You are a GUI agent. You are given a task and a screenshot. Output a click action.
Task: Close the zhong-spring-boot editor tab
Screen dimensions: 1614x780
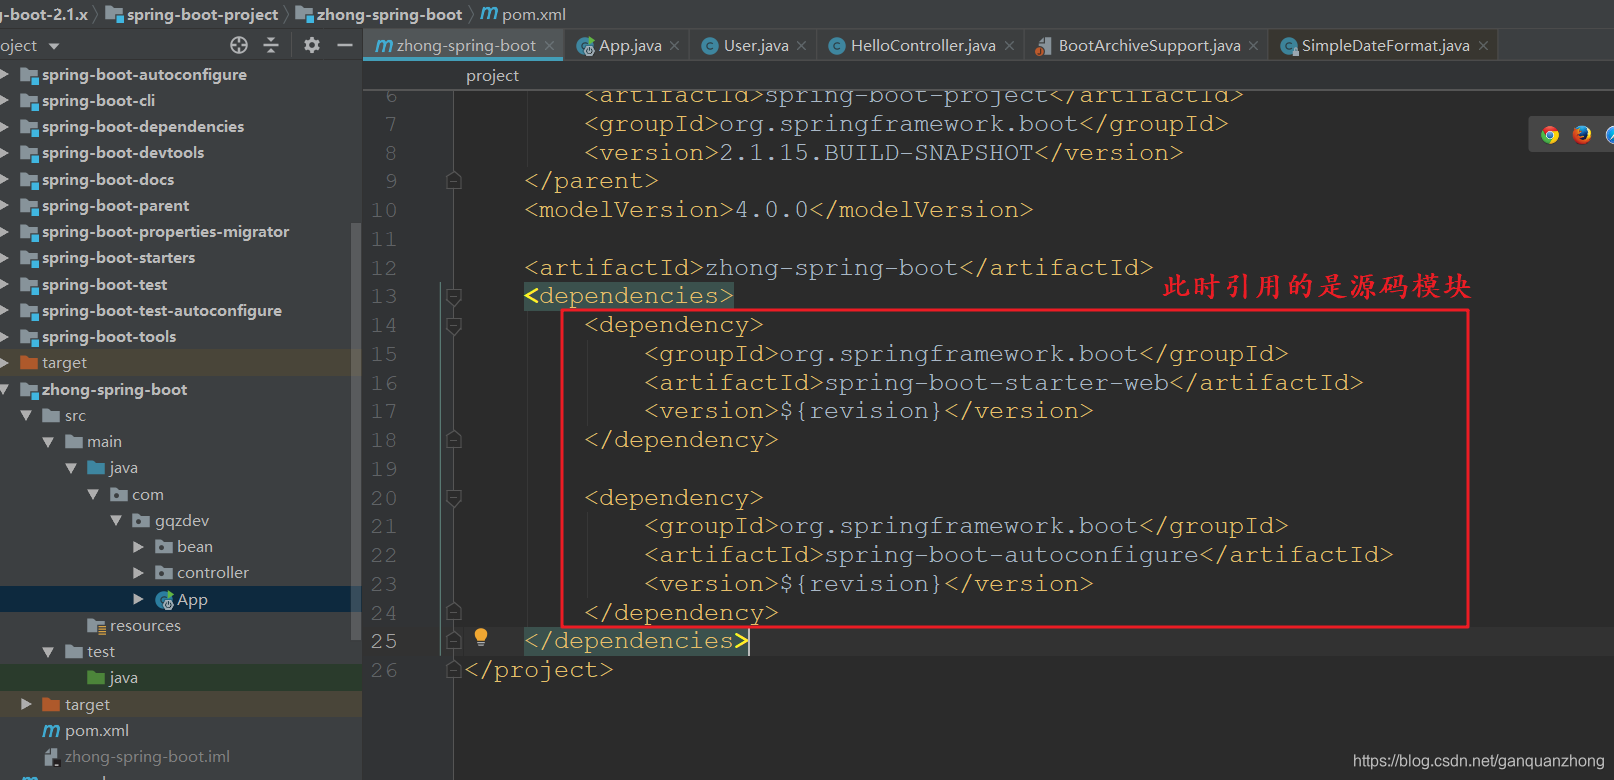[x=551, y=46]
